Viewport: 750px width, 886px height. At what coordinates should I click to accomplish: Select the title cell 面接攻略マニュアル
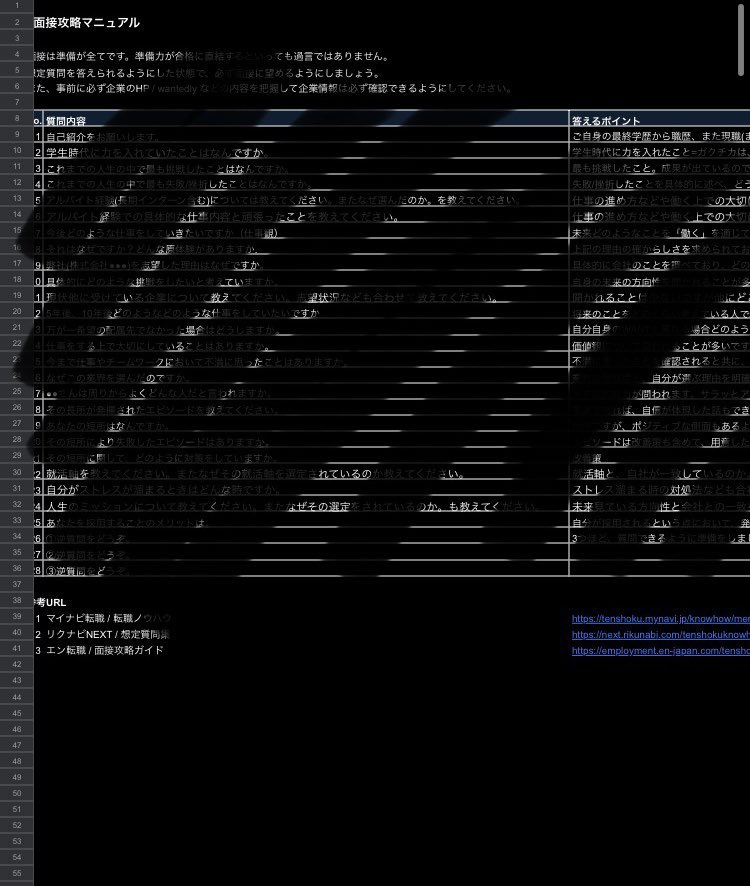pos(86,23)
